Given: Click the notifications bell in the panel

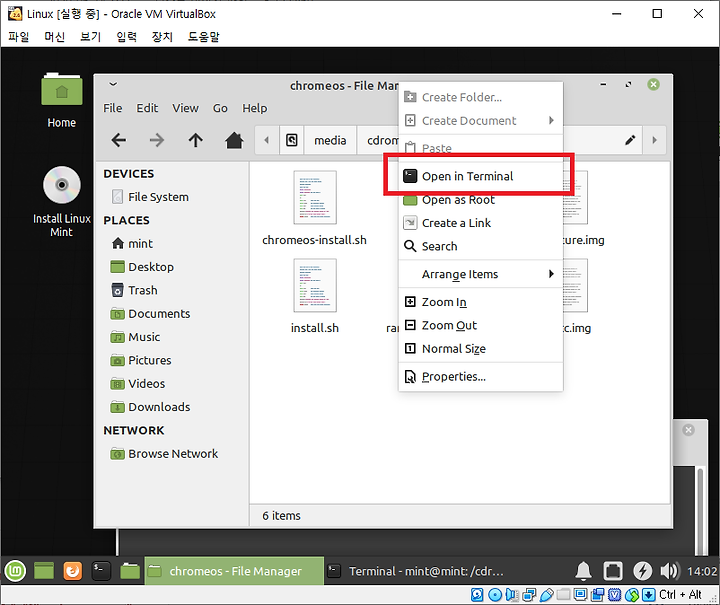Looking at the screenshot, I should [584, 571].
